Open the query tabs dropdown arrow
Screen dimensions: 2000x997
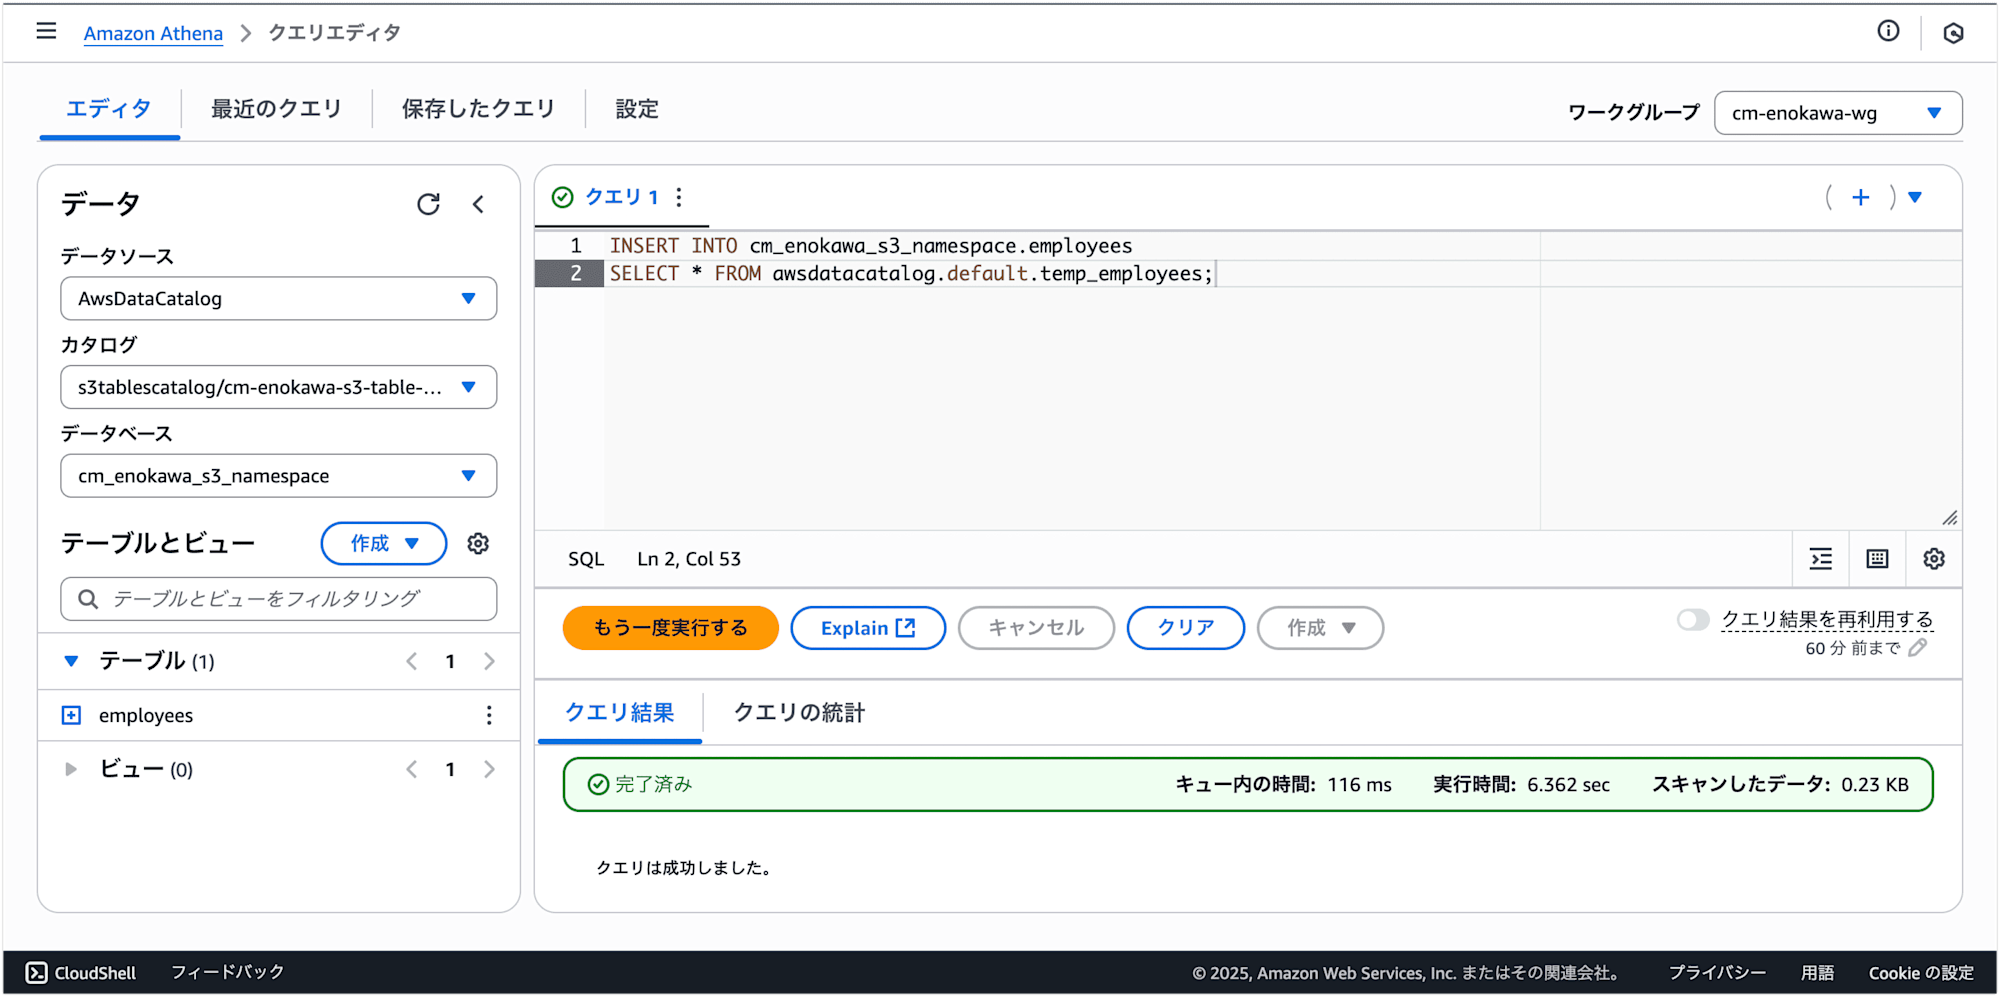coord(1915,197)
